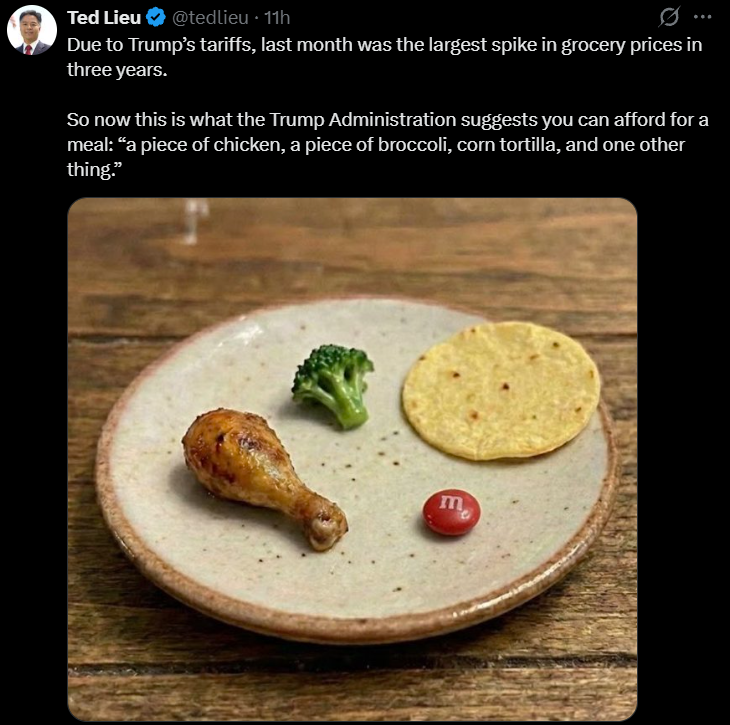Open the Ted Lieu display name link
This screenshot has height=725, width=730.
coord(103,17)
